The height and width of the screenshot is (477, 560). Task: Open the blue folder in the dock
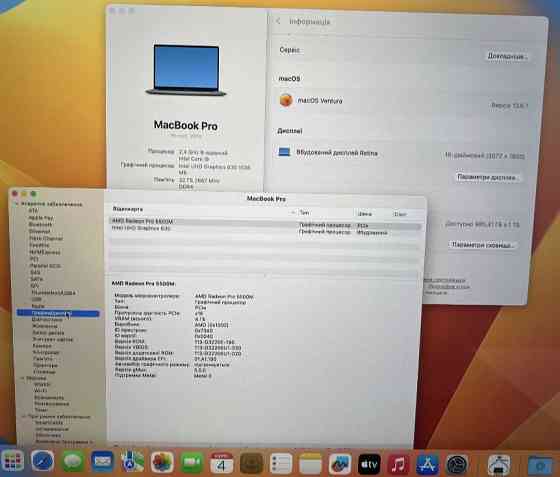[540, 466]
